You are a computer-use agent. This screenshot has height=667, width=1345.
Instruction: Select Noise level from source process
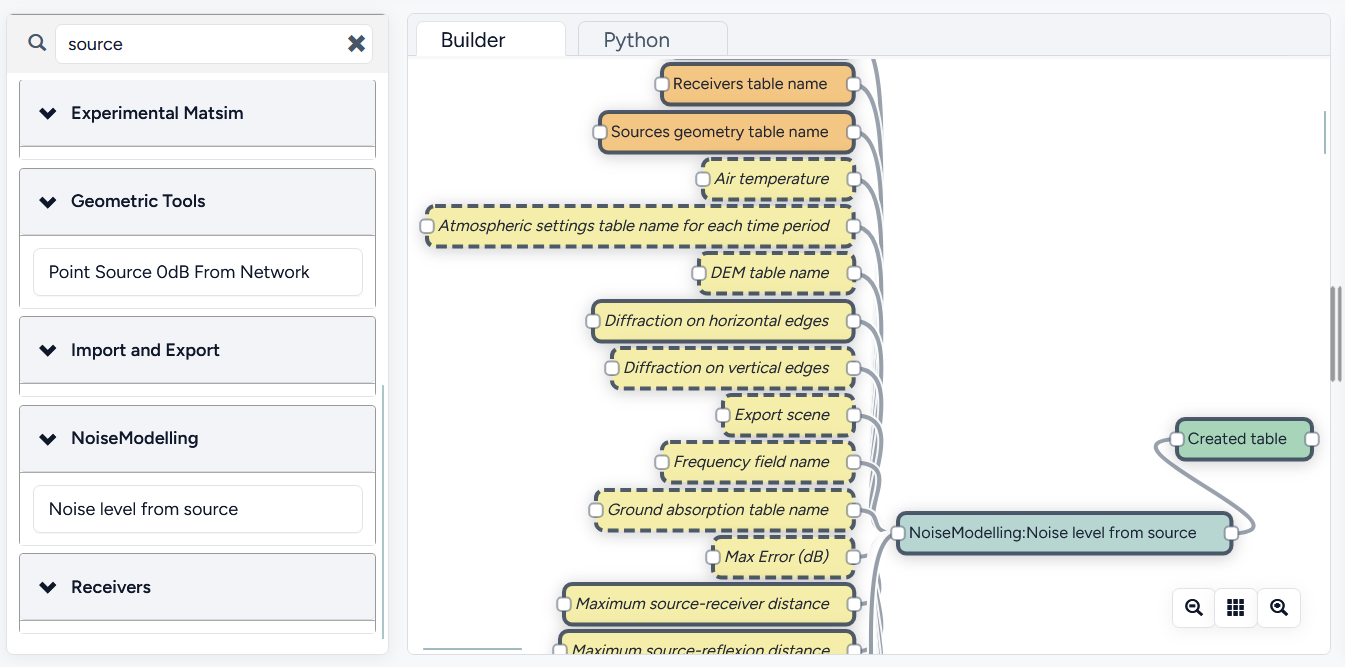tap(198, 509)
